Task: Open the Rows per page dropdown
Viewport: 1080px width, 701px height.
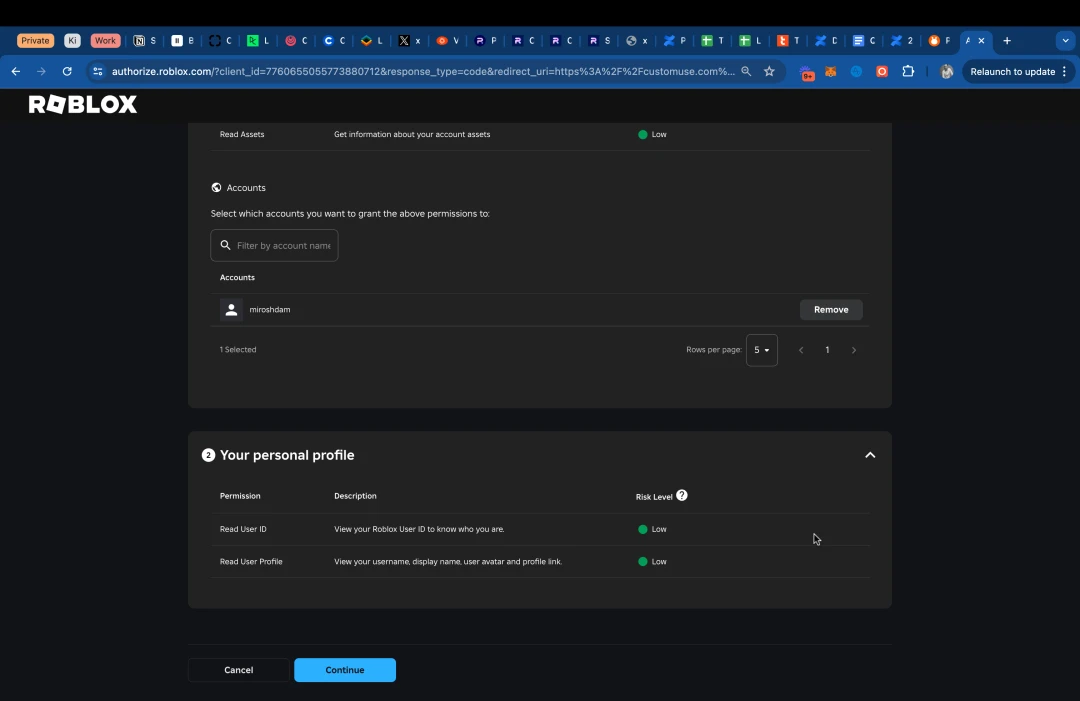Action: click(x=762, y=350)
